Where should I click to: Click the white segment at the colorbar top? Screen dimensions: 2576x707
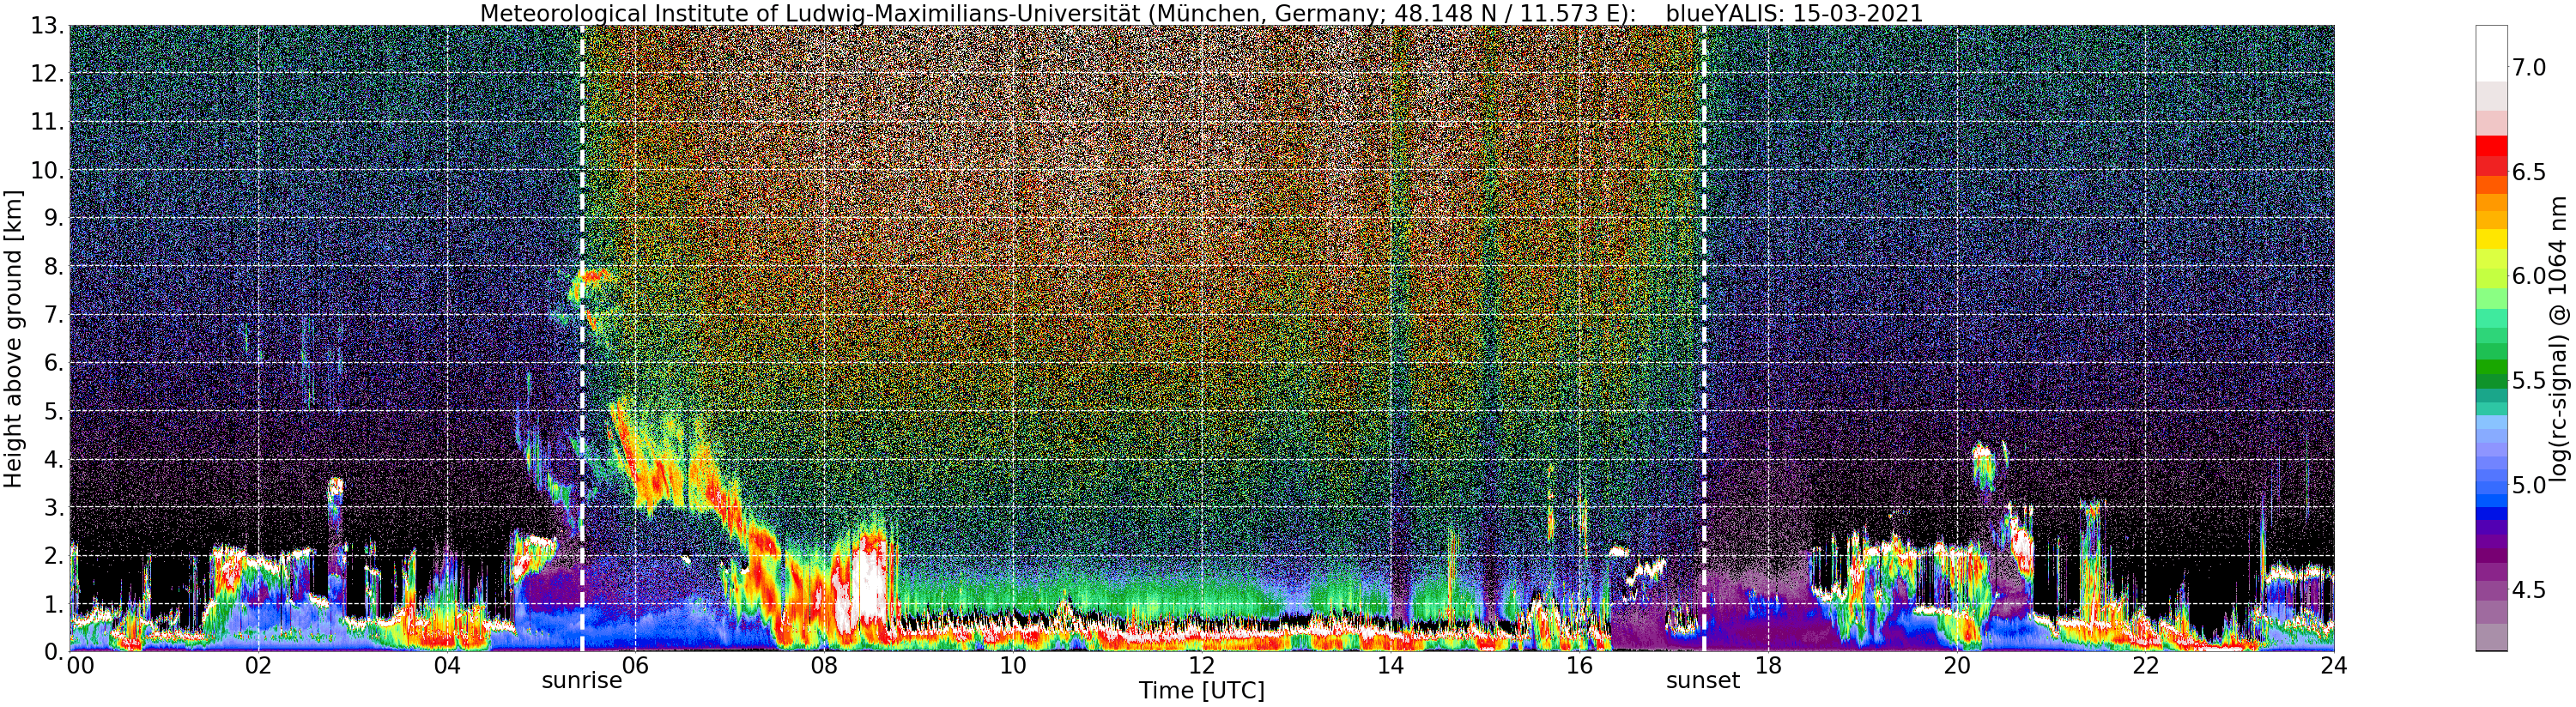coord(2491,52)
